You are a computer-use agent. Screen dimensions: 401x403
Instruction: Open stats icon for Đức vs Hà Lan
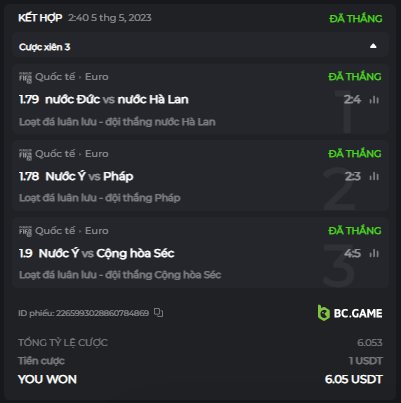[x=374, y=100]
